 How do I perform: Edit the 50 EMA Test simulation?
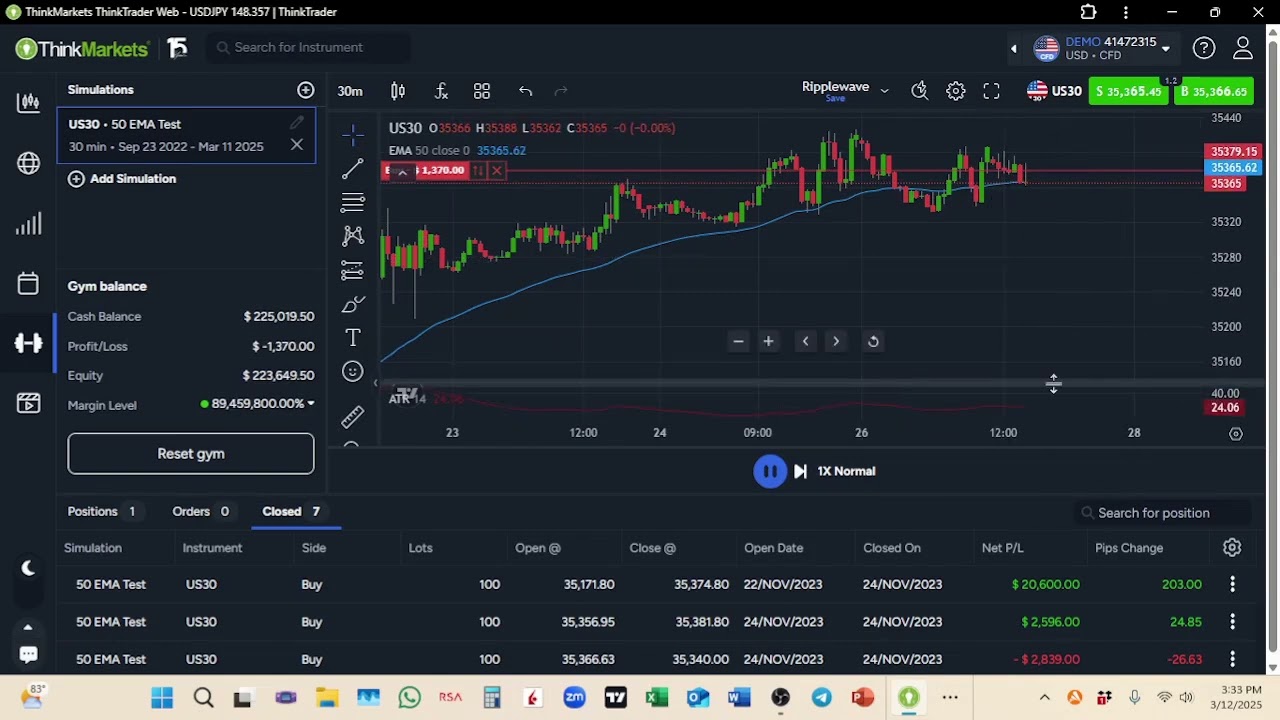(x=297, y=123)
